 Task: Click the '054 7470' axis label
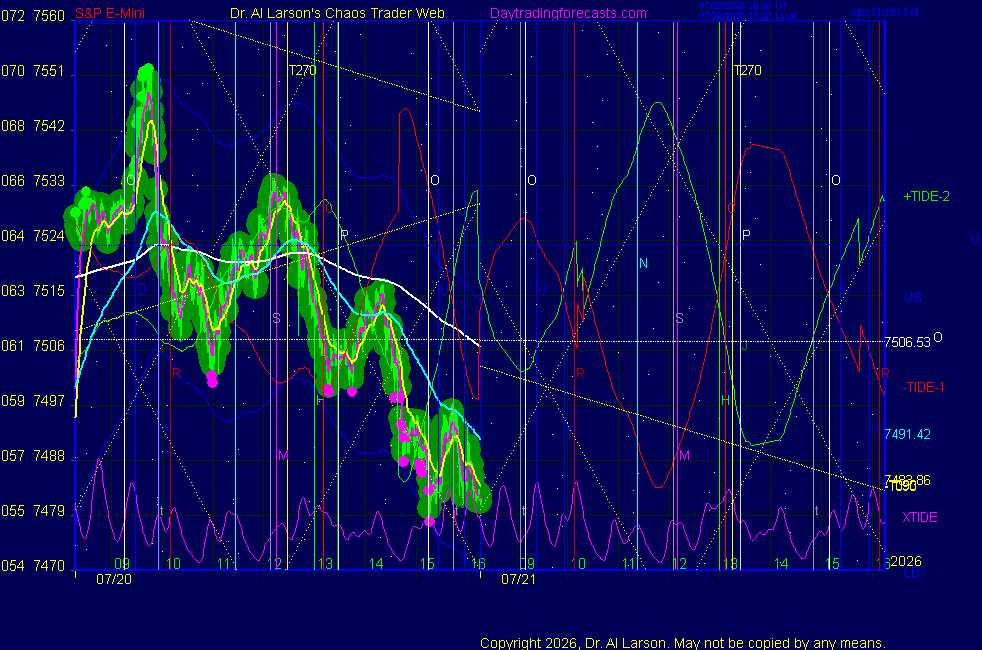tap(33, 567)
